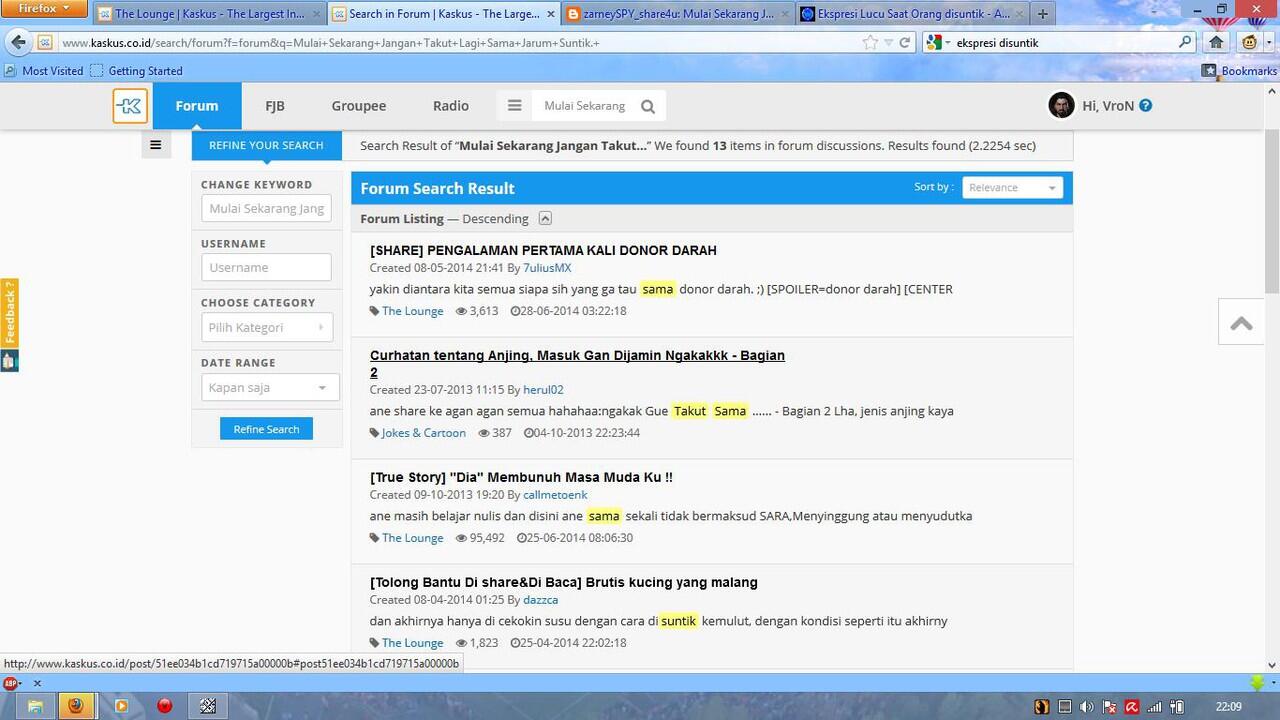Click the Firefox taskbar icon
Image resolution: width=1280 pixels, height=720 pixels.
pos(76,706)
